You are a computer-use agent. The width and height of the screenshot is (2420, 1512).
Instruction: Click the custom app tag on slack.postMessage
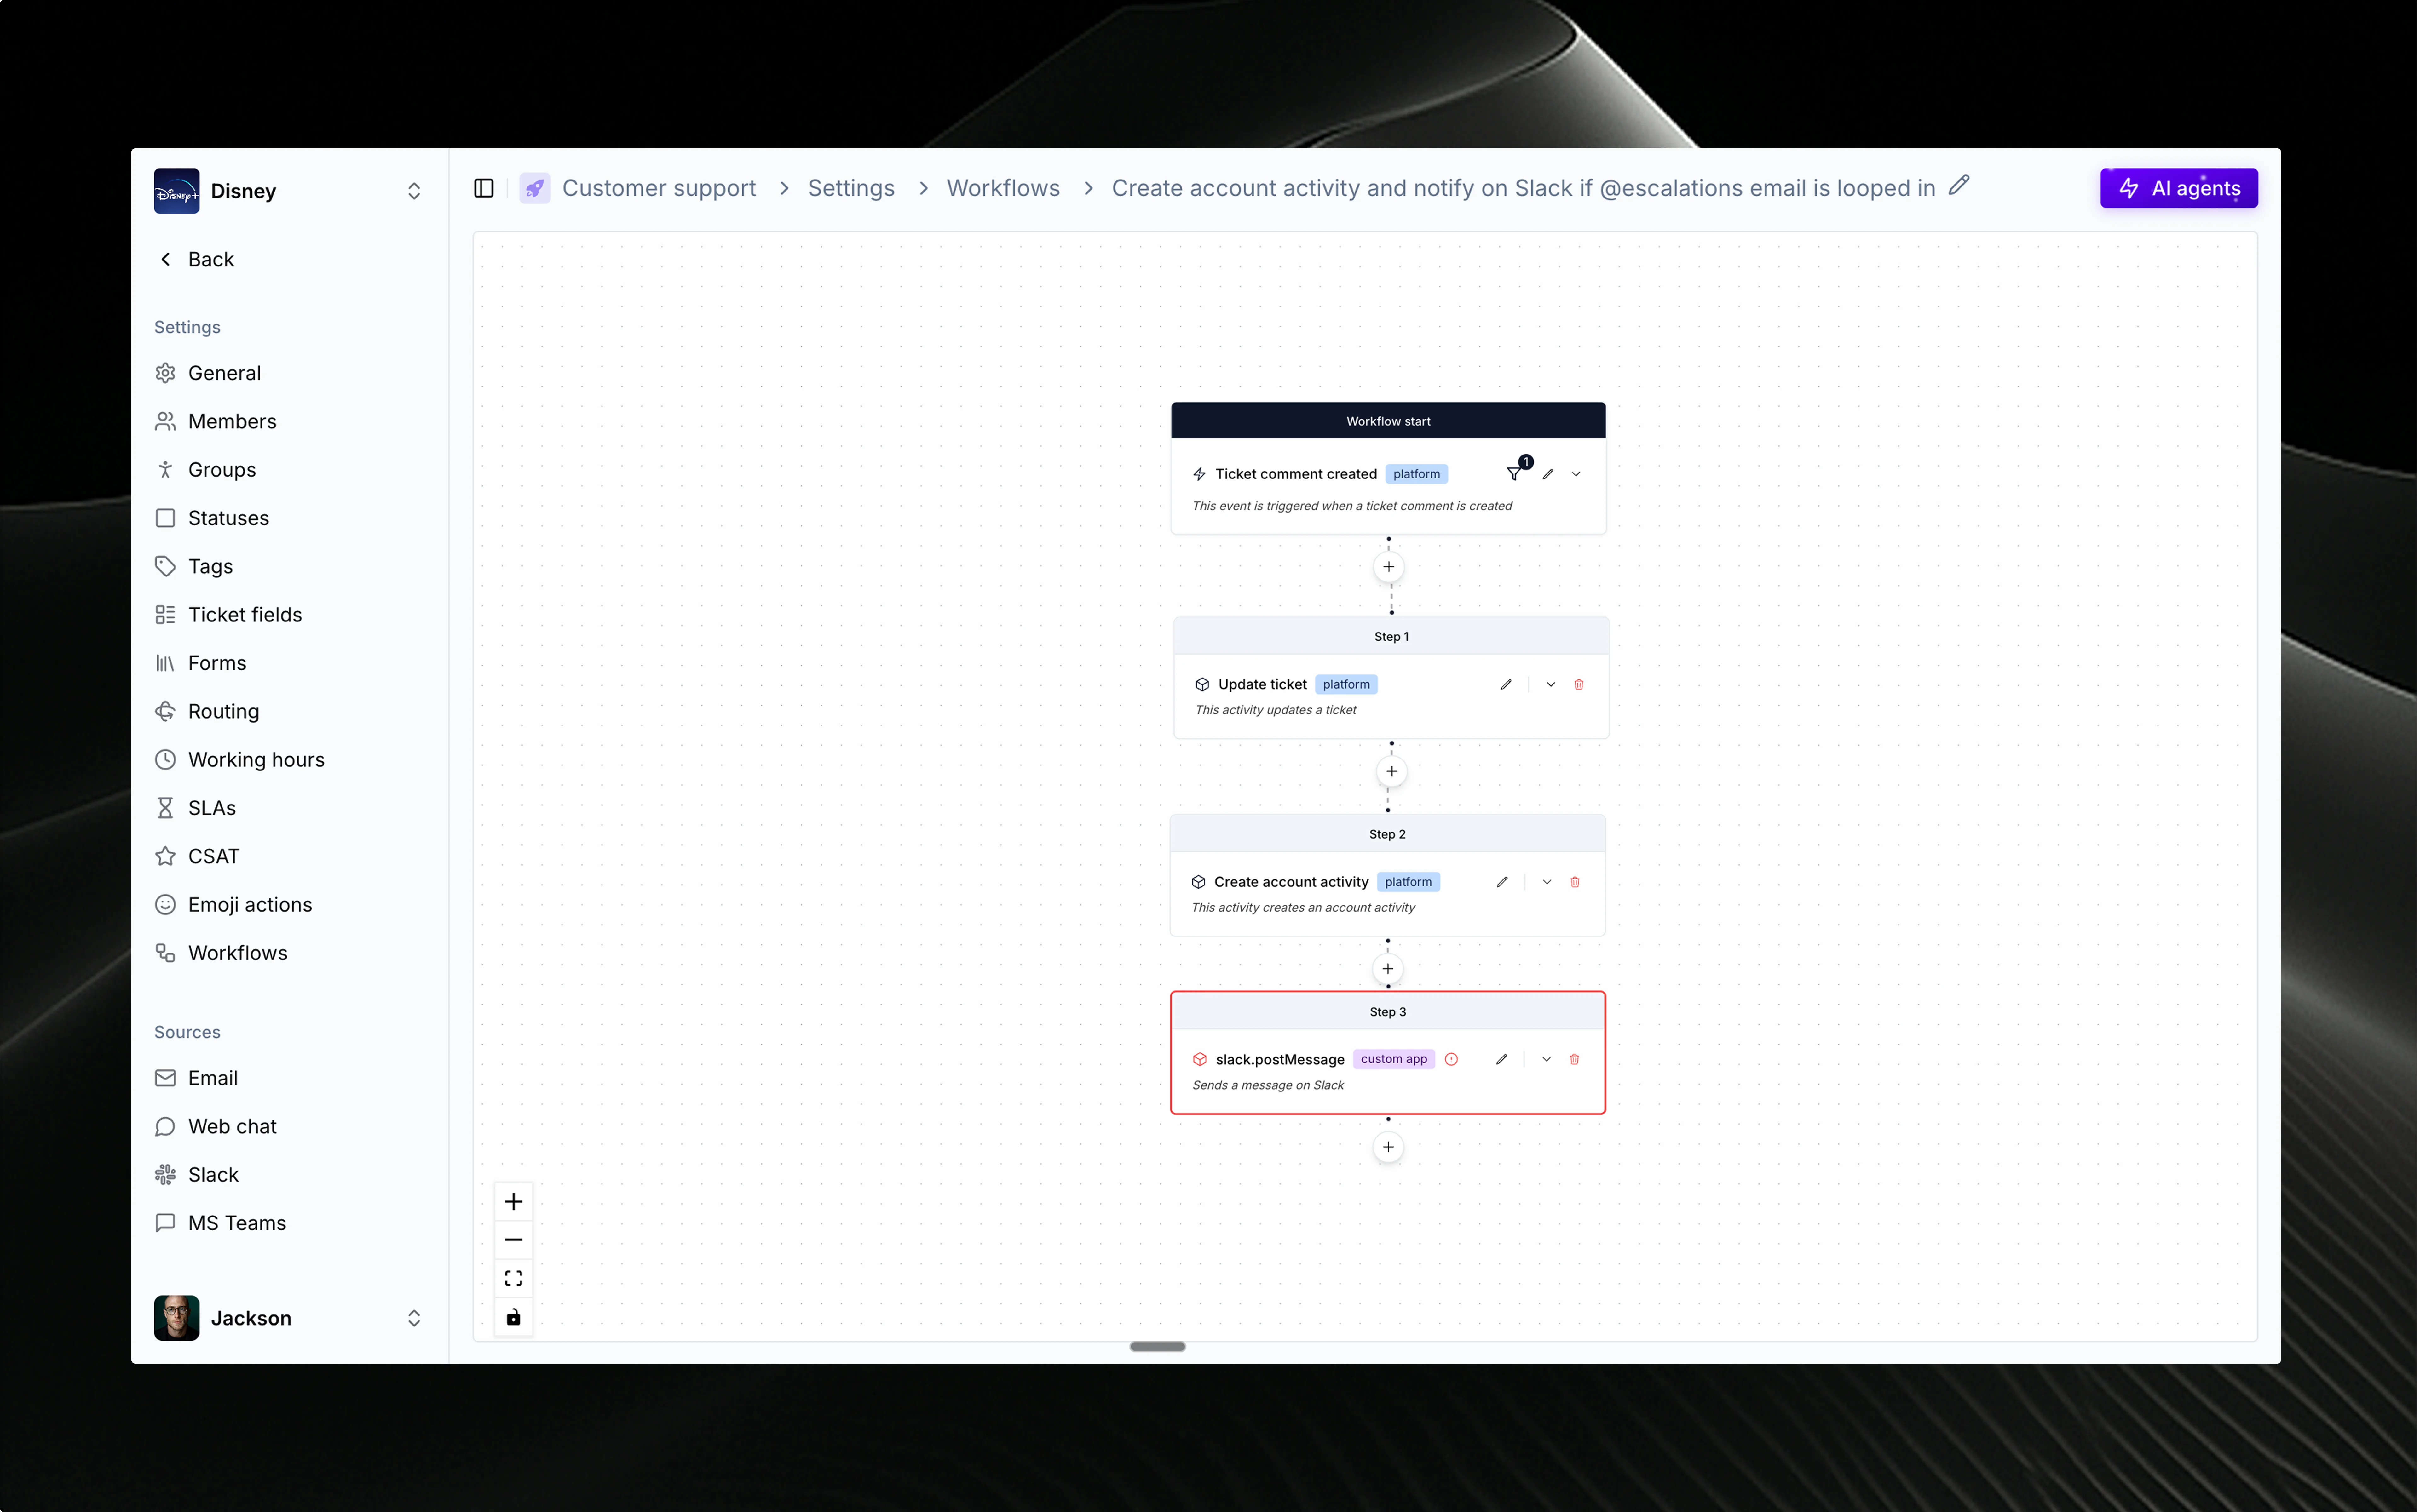coord(1394,1059)
